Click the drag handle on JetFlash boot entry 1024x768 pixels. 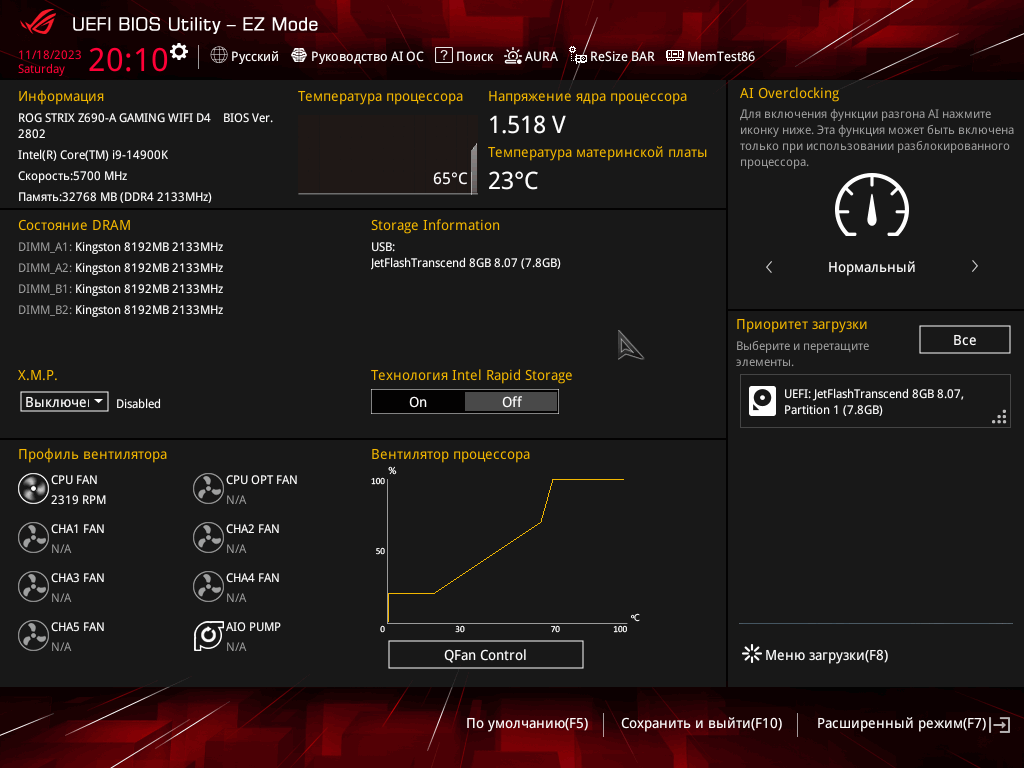point(1000,417)
